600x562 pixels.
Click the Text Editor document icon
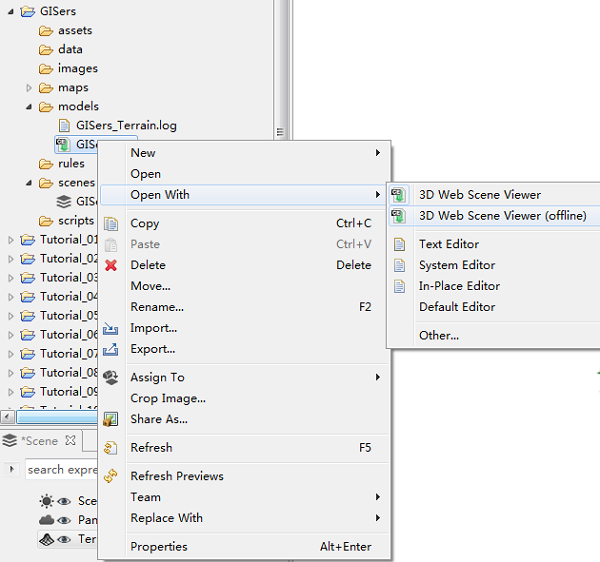(399, 244)
